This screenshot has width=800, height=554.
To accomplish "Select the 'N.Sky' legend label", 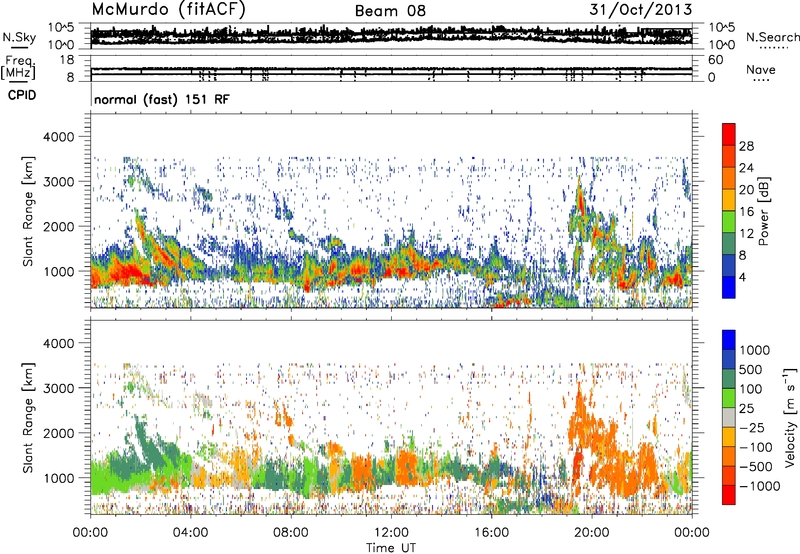I will (x=19, y=37).
